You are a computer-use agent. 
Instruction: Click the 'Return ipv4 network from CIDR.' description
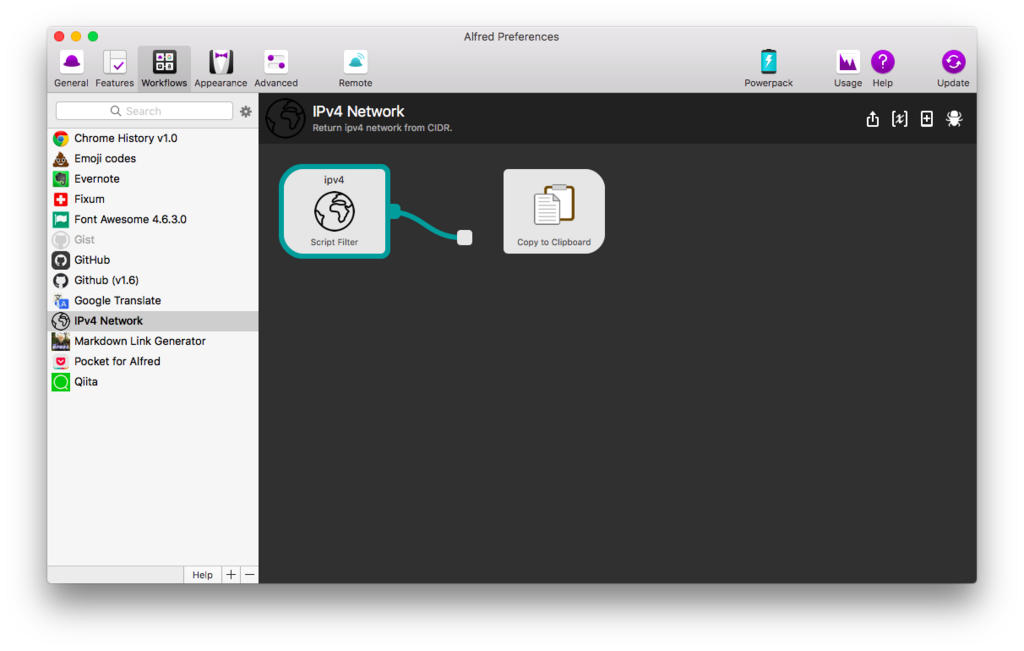[x=382, y=128]
